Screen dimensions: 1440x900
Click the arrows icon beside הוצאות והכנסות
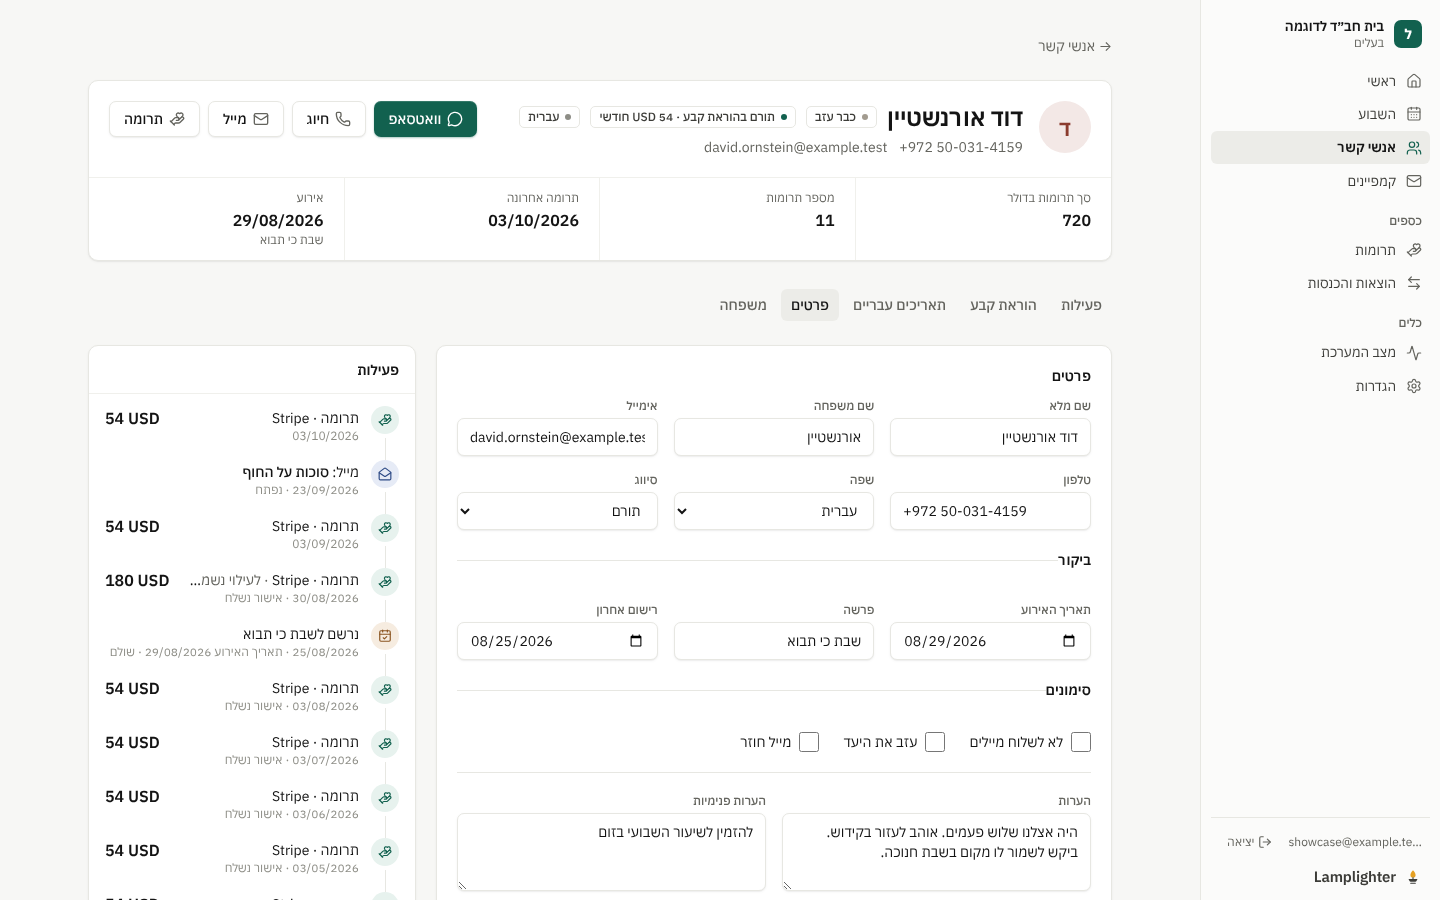click(1414, 283)
